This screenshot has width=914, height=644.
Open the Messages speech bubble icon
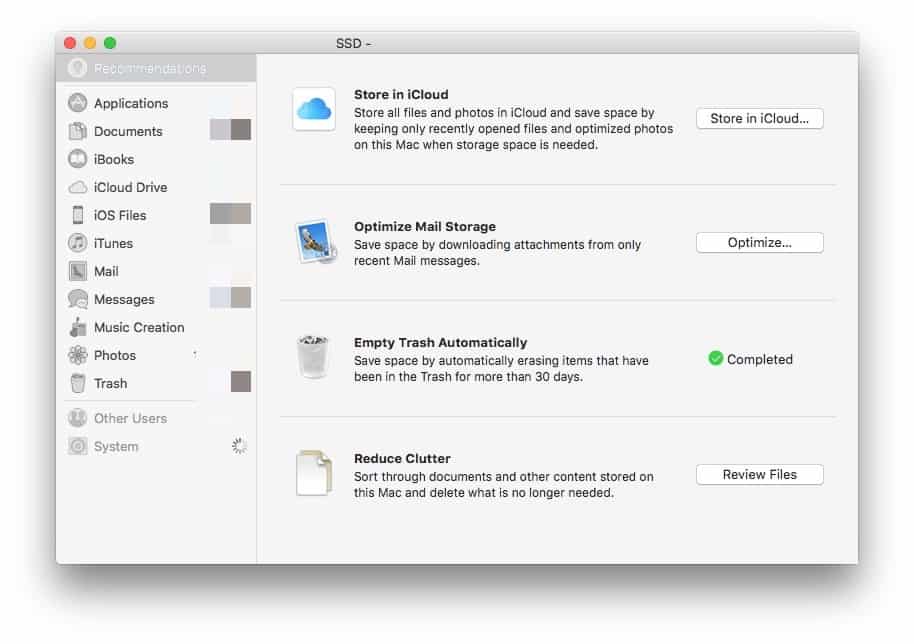[77, 299]
